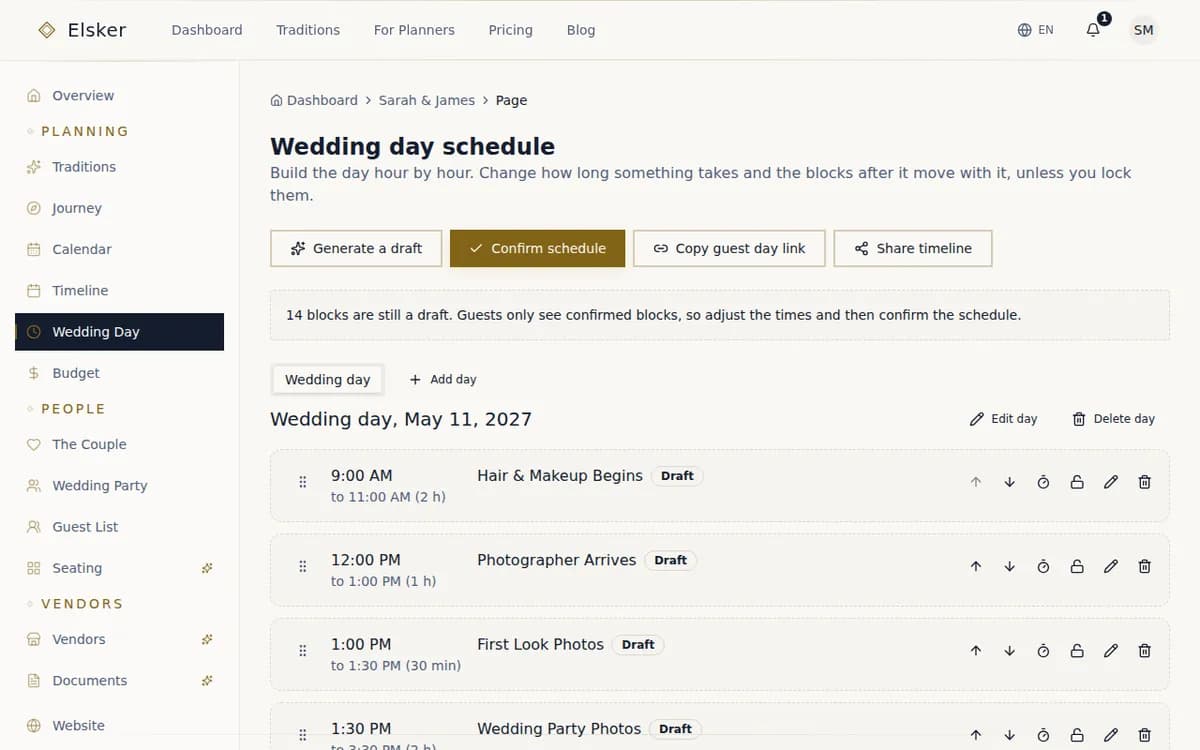This screenshot has height=750, width=1200.
Task: Set duration for Wedding Party Photos block
Action: tap(1043, 735)
